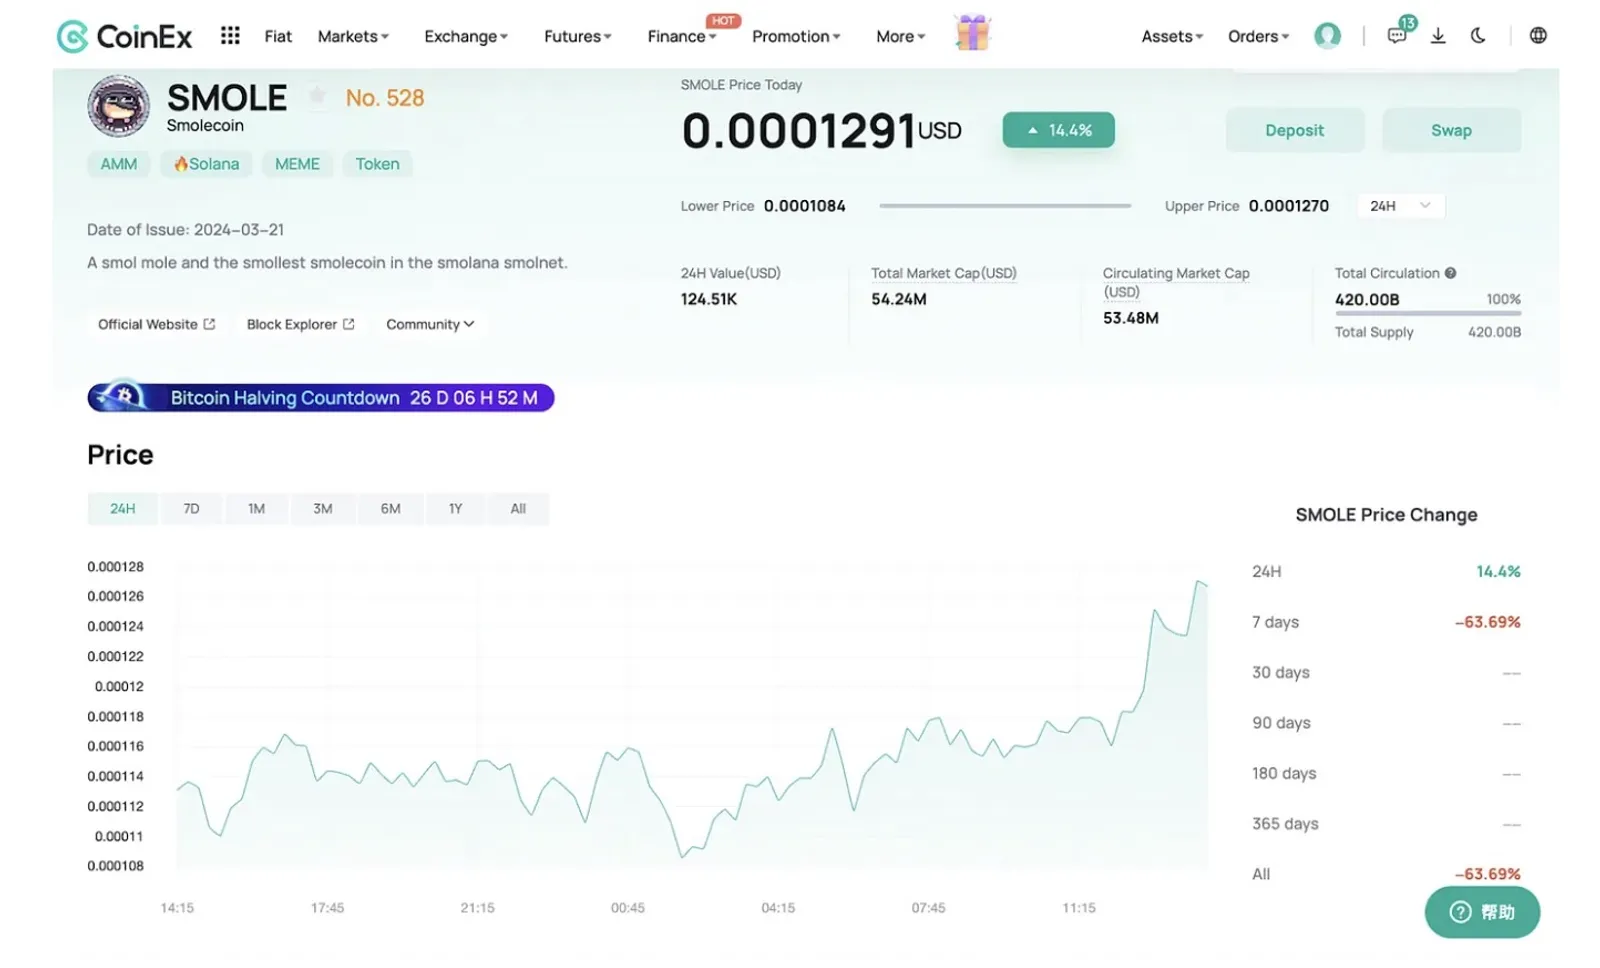The width and height of the screenshot is (1600, 968).
Task: Select the 3M chart tab
Action: pos(322,508)
